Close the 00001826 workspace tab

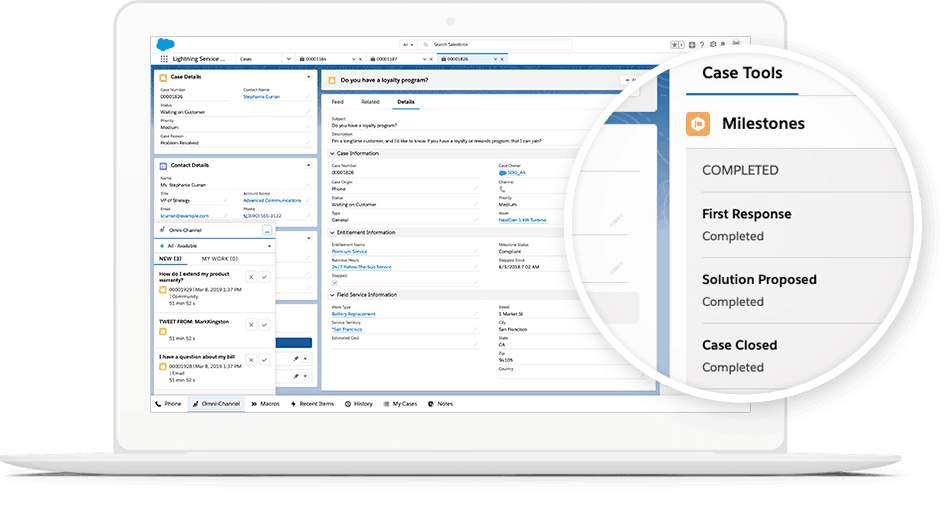502,59
